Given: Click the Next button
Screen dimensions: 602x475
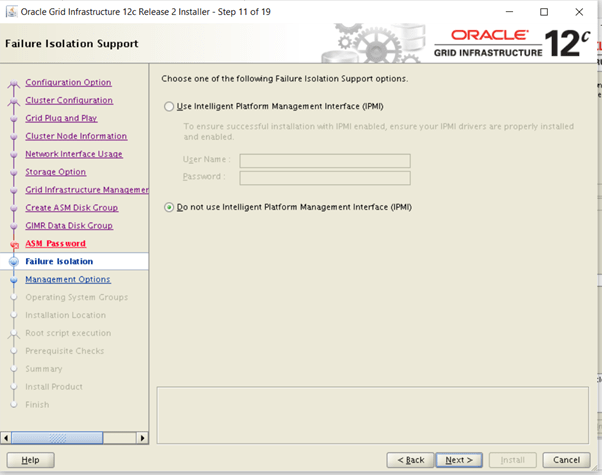Looking at the screenshot, I should tap(458, 459).
